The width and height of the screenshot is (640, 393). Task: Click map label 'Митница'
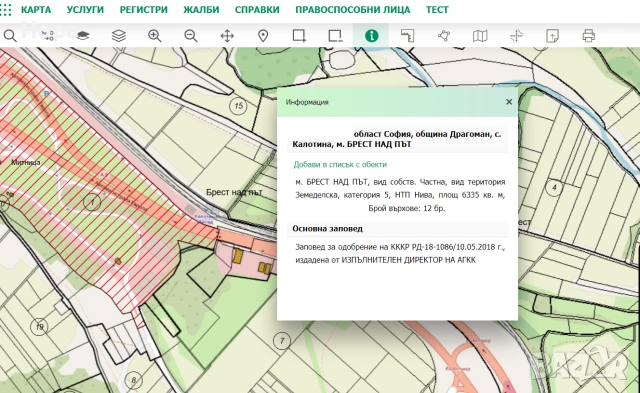coord(26,162)
